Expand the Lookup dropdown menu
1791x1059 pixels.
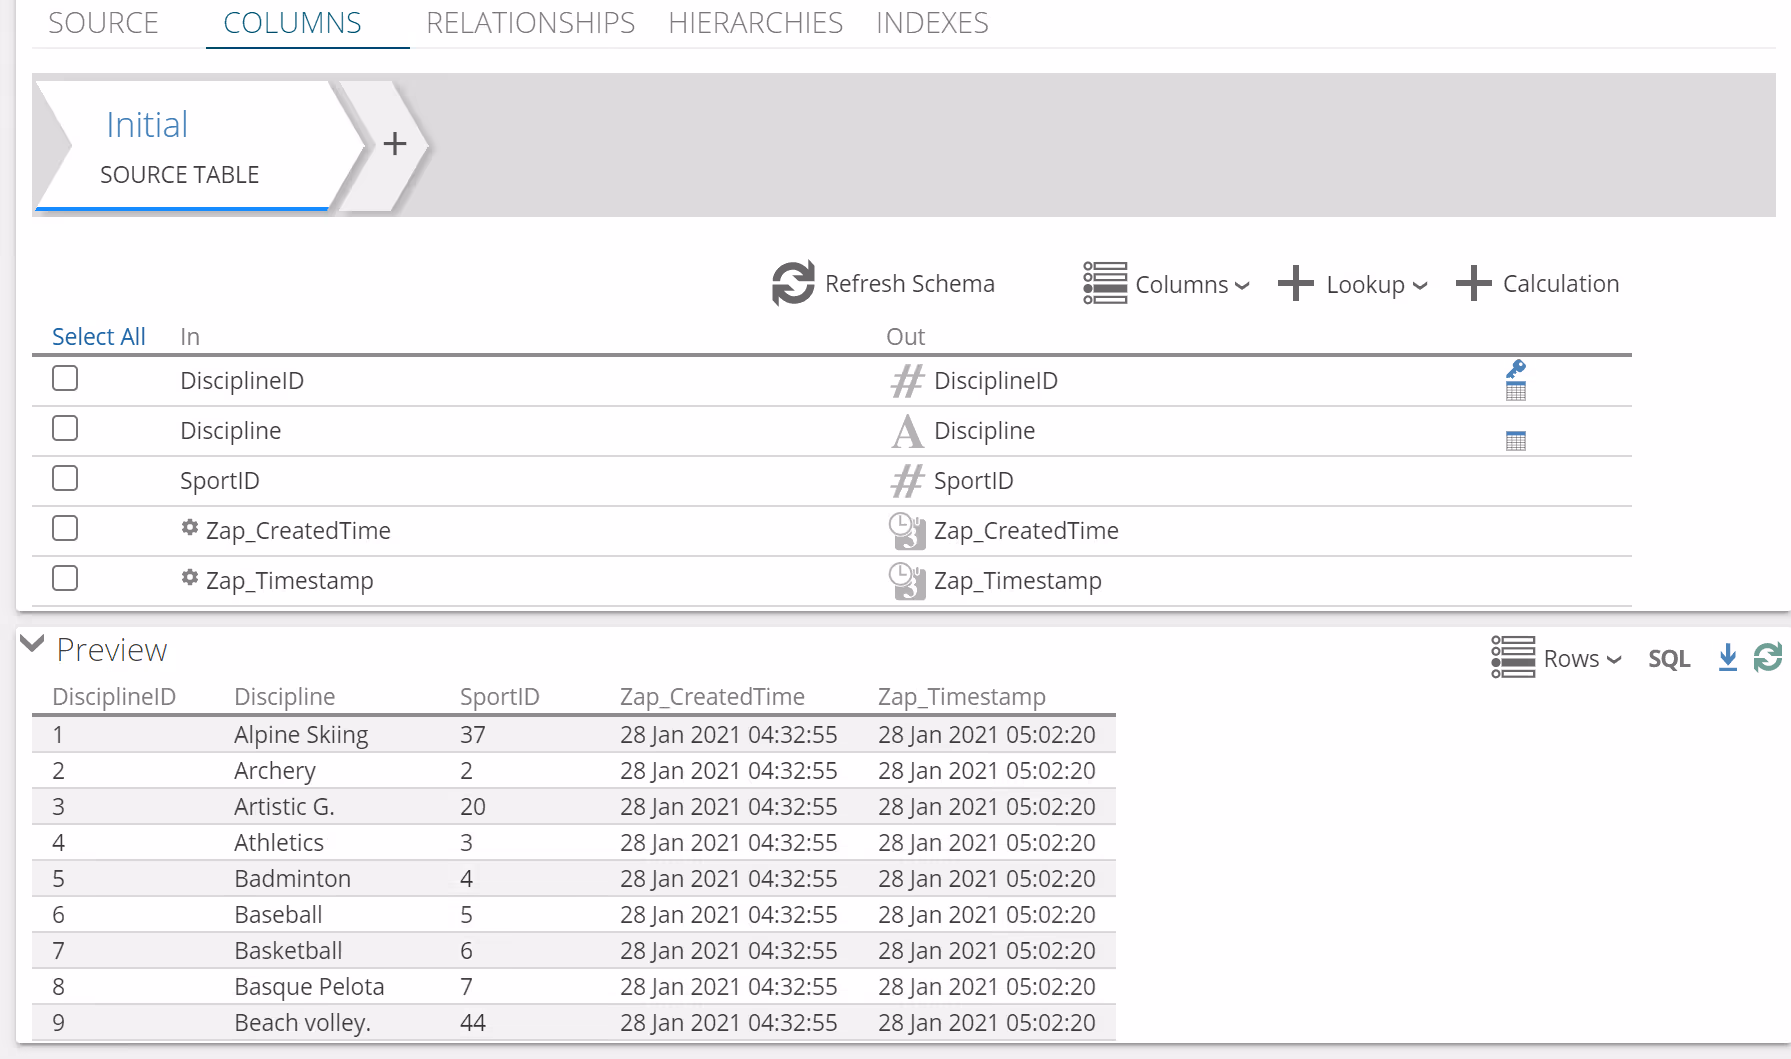pyautogui.click(x=1353, y=284)
